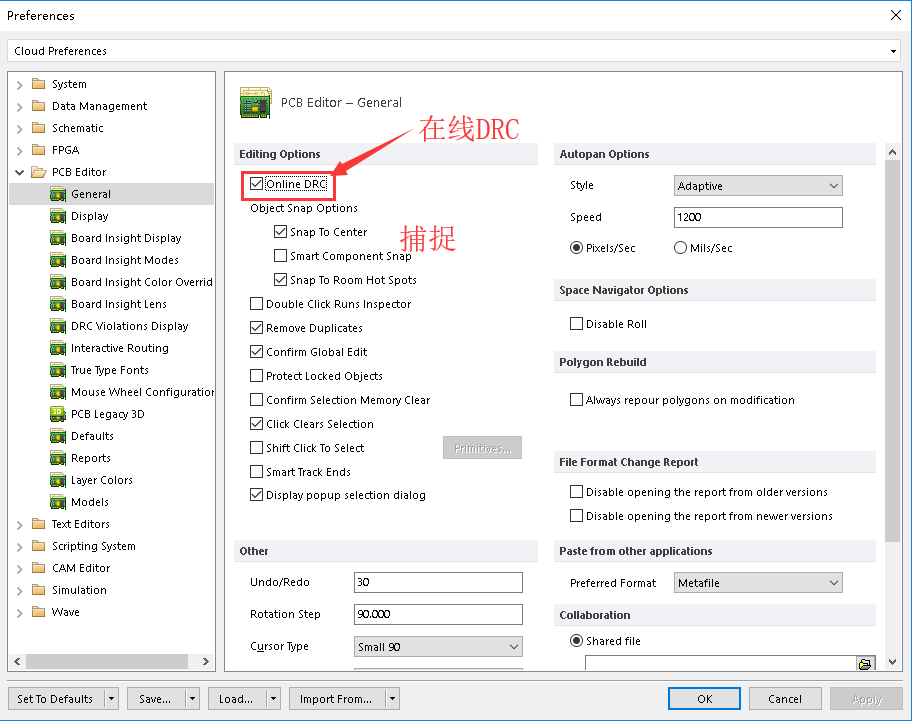The image size is (912, 721).
Task: Open the Autopan Style dropdown
Action: click(x=833, y=185)
